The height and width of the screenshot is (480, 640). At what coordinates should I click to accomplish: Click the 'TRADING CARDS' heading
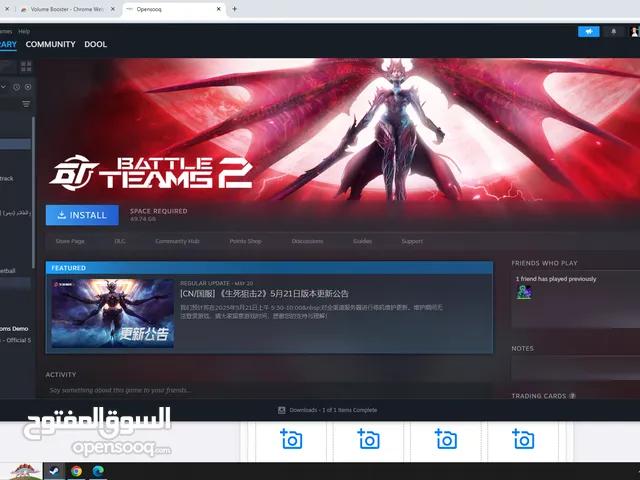point(539,396)
